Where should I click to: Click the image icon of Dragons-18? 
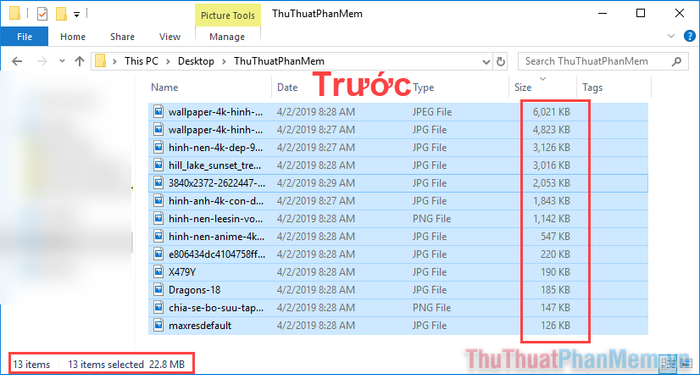[x=158, y=289]
